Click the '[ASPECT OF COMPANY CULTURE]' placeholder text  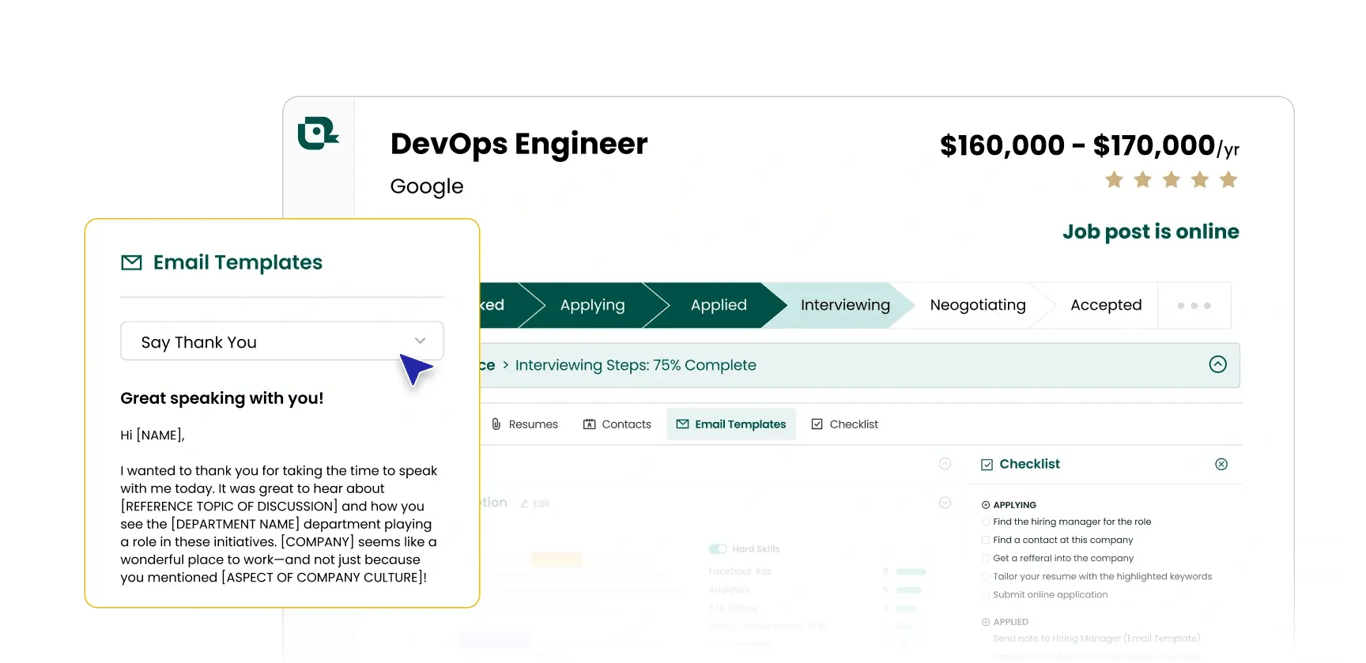click(324, 577)
